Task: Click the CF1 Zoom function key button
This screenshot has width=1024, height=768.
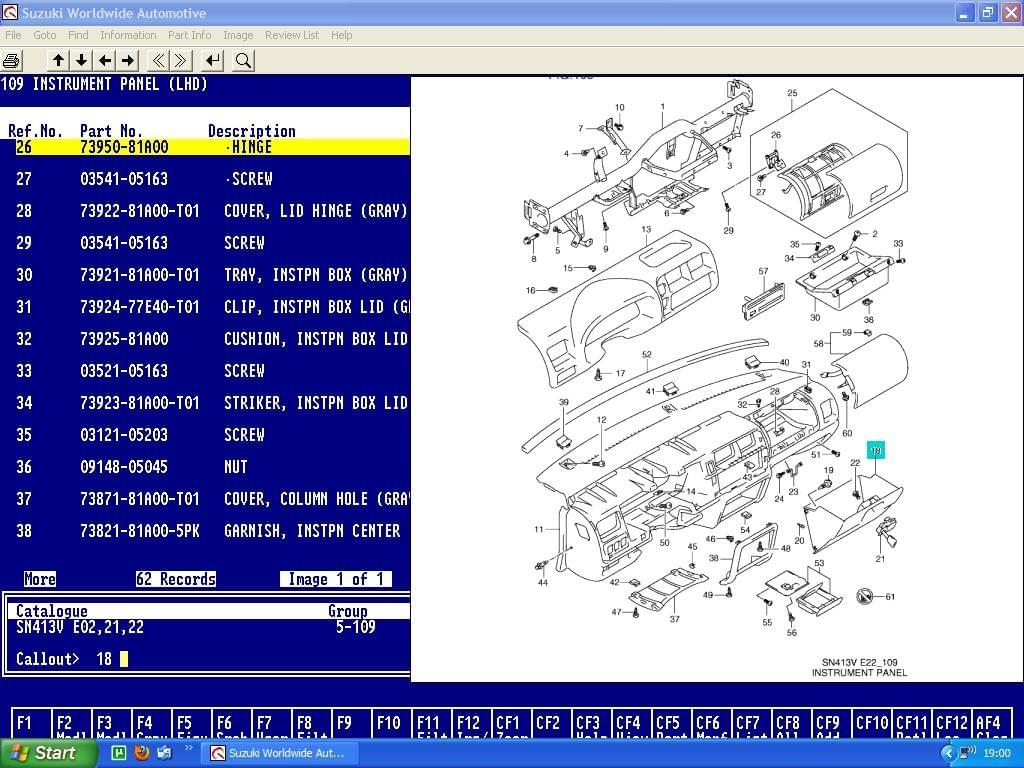Action: [x=511, y=724]
